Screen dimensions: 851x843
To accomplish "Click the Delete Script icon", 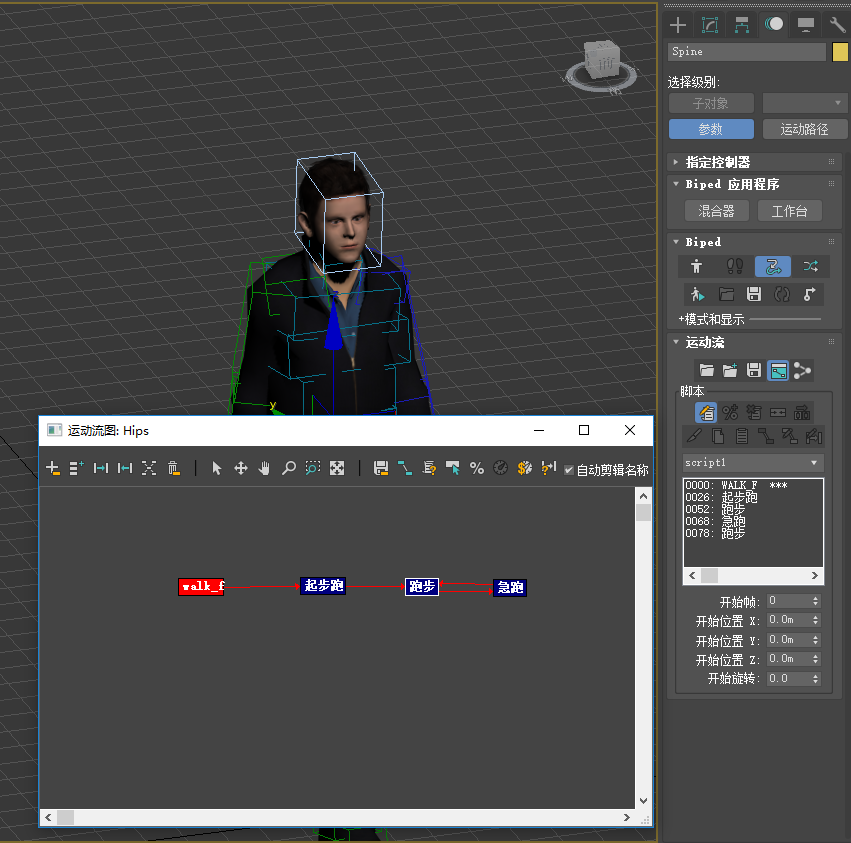I will tap(754, 413).
